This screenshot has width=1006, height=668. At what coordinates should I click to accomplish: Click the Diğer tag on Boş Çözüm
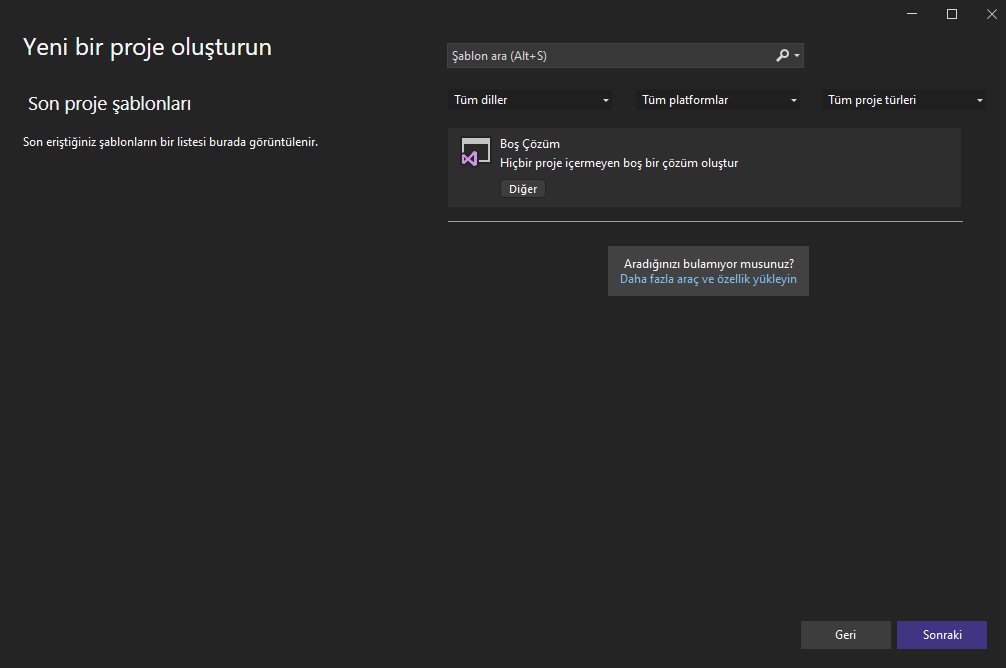click(523, 189)
